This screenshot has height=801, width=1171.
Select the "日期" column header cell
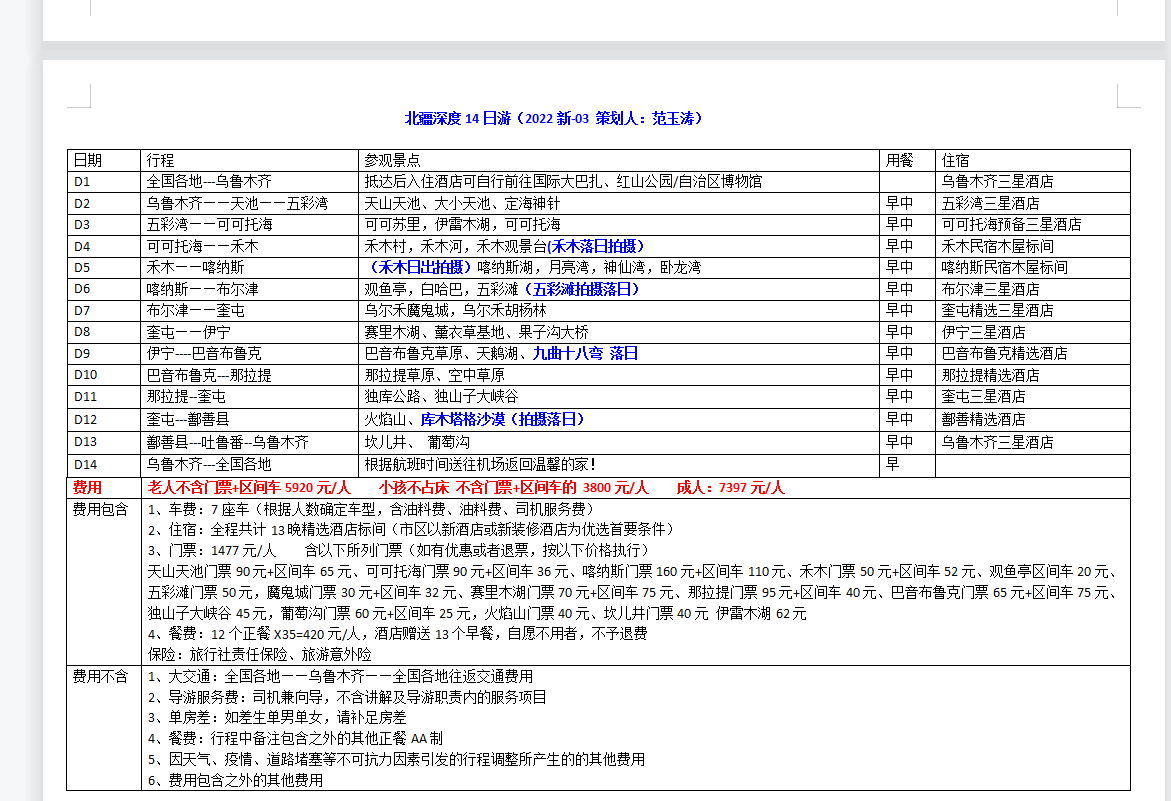(88, 160)
